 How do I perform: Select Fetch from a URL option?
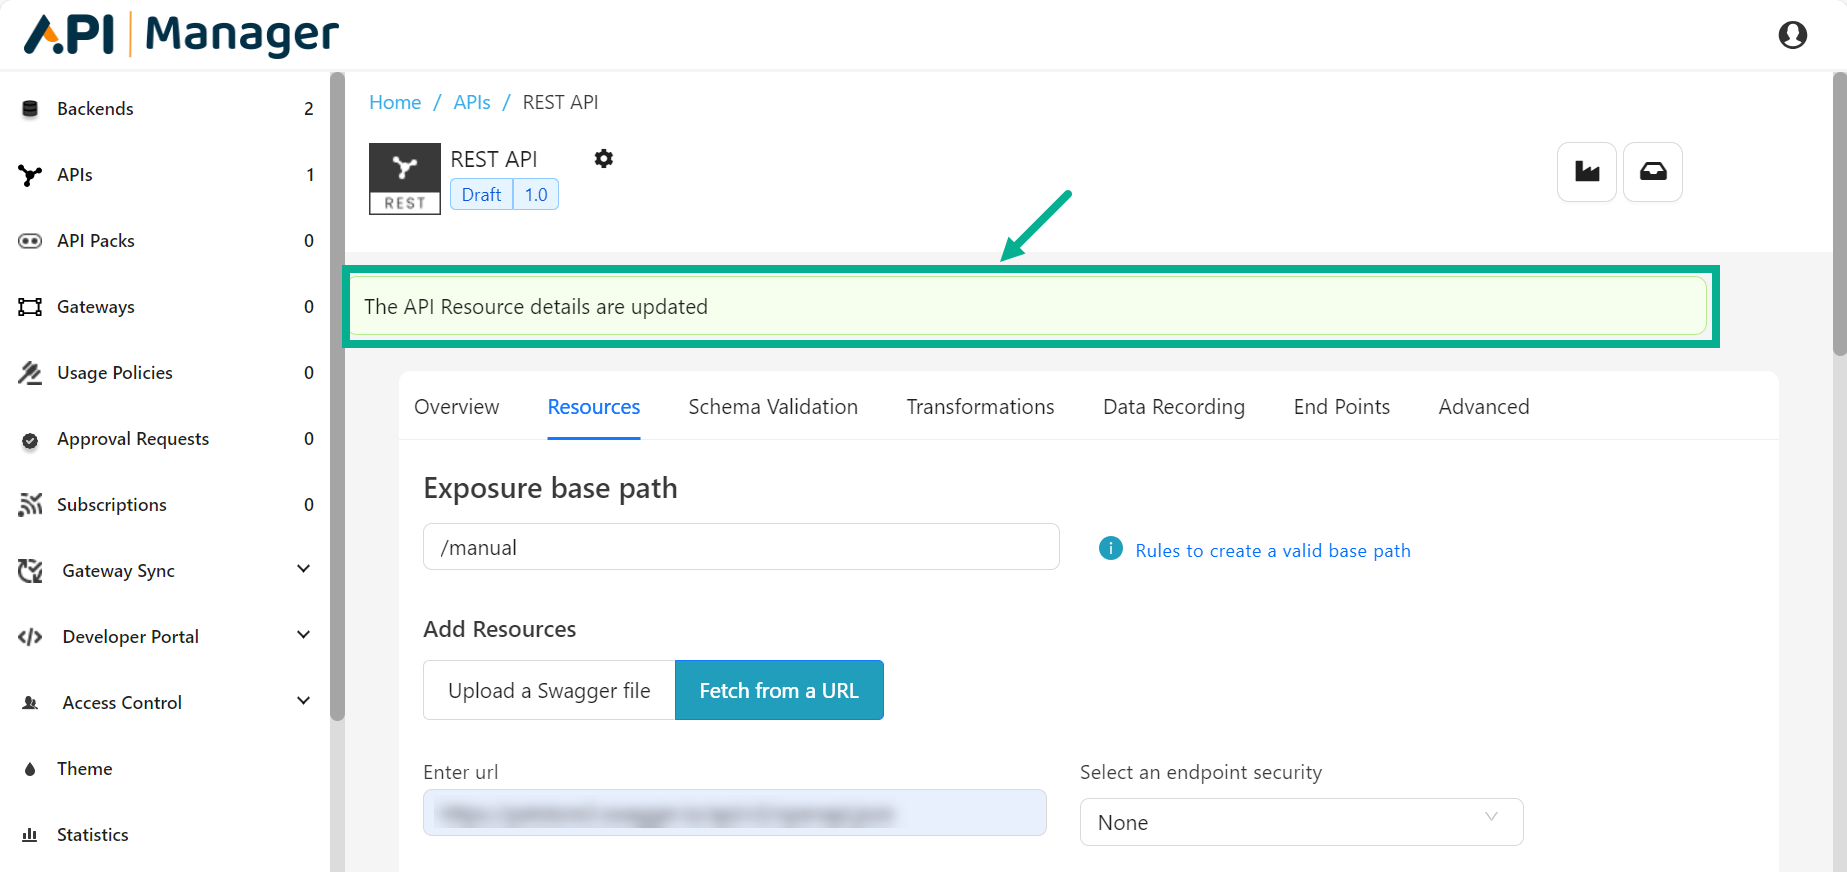pos(779,690)
